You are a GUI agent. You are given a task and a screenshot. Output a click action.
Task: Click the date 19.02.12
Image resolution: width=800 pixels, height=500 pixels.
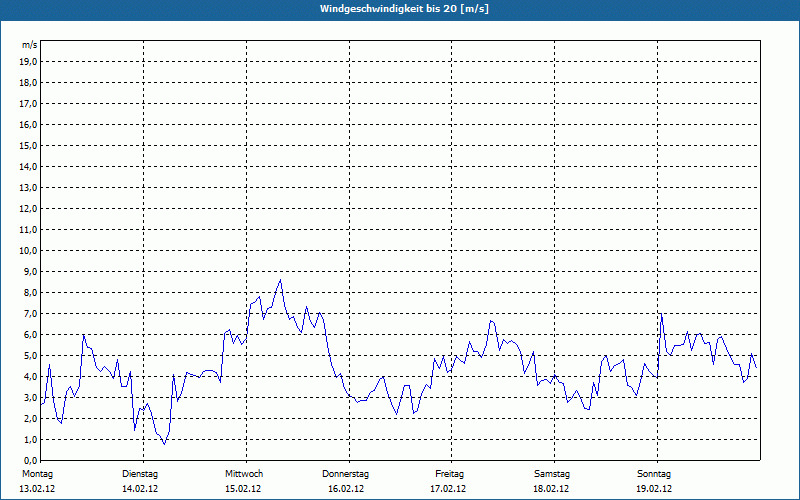(x=654, y=489)
